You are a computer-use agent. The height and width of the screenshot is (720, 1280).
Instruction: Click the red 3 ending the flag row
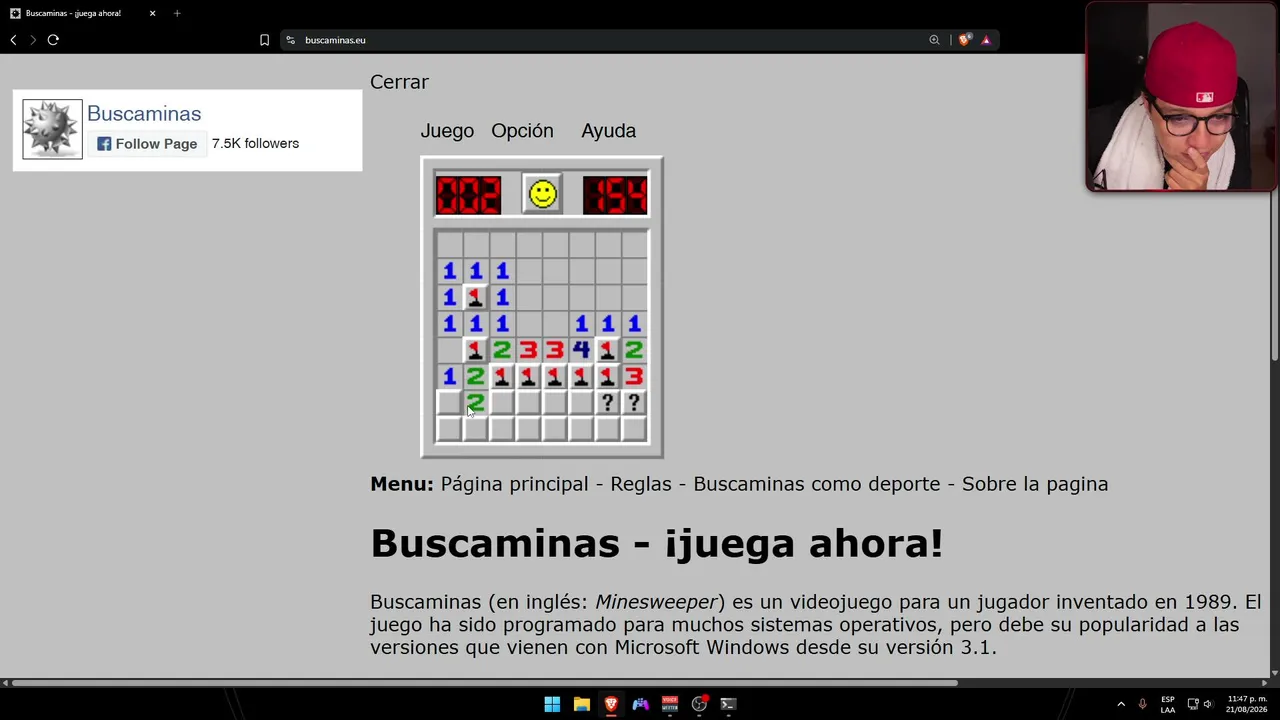[x=634, y=376]
